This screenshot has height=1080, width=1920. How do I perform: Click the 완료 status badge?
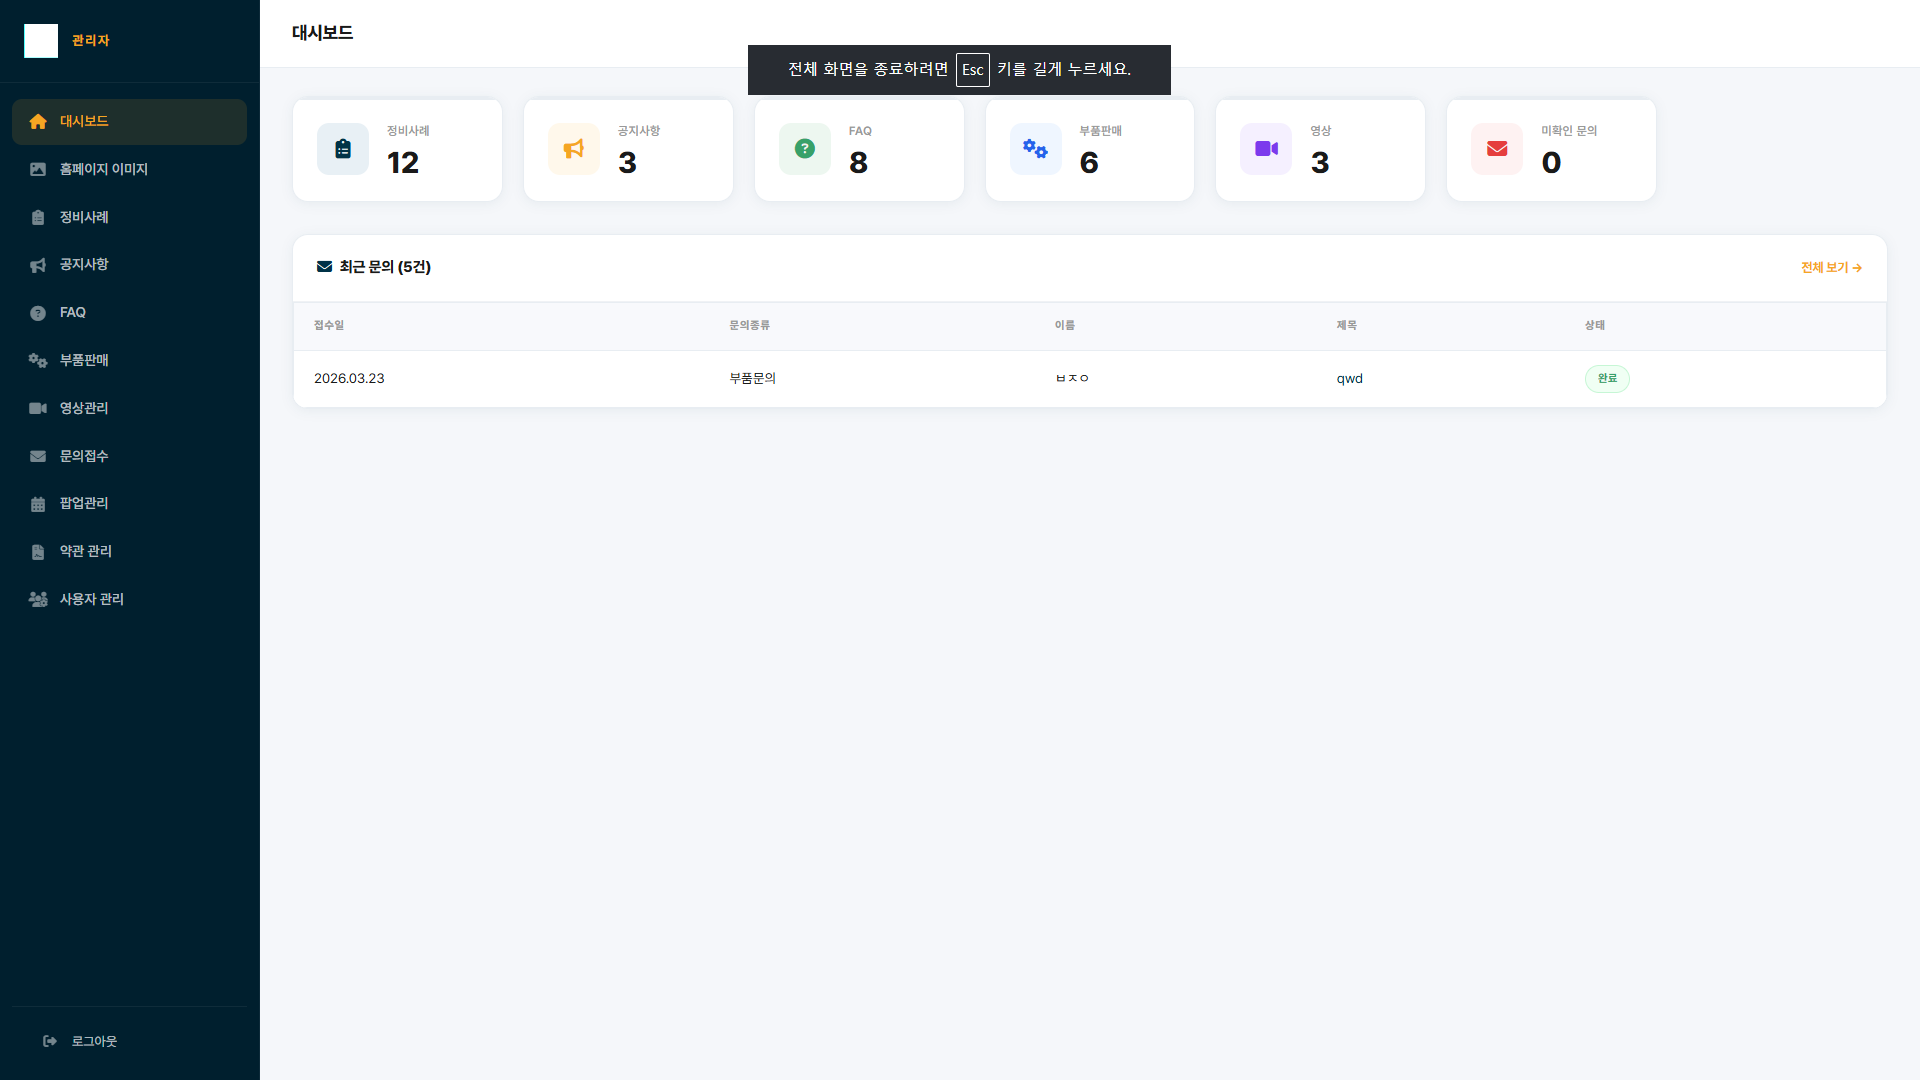(x=1607, y=379)
